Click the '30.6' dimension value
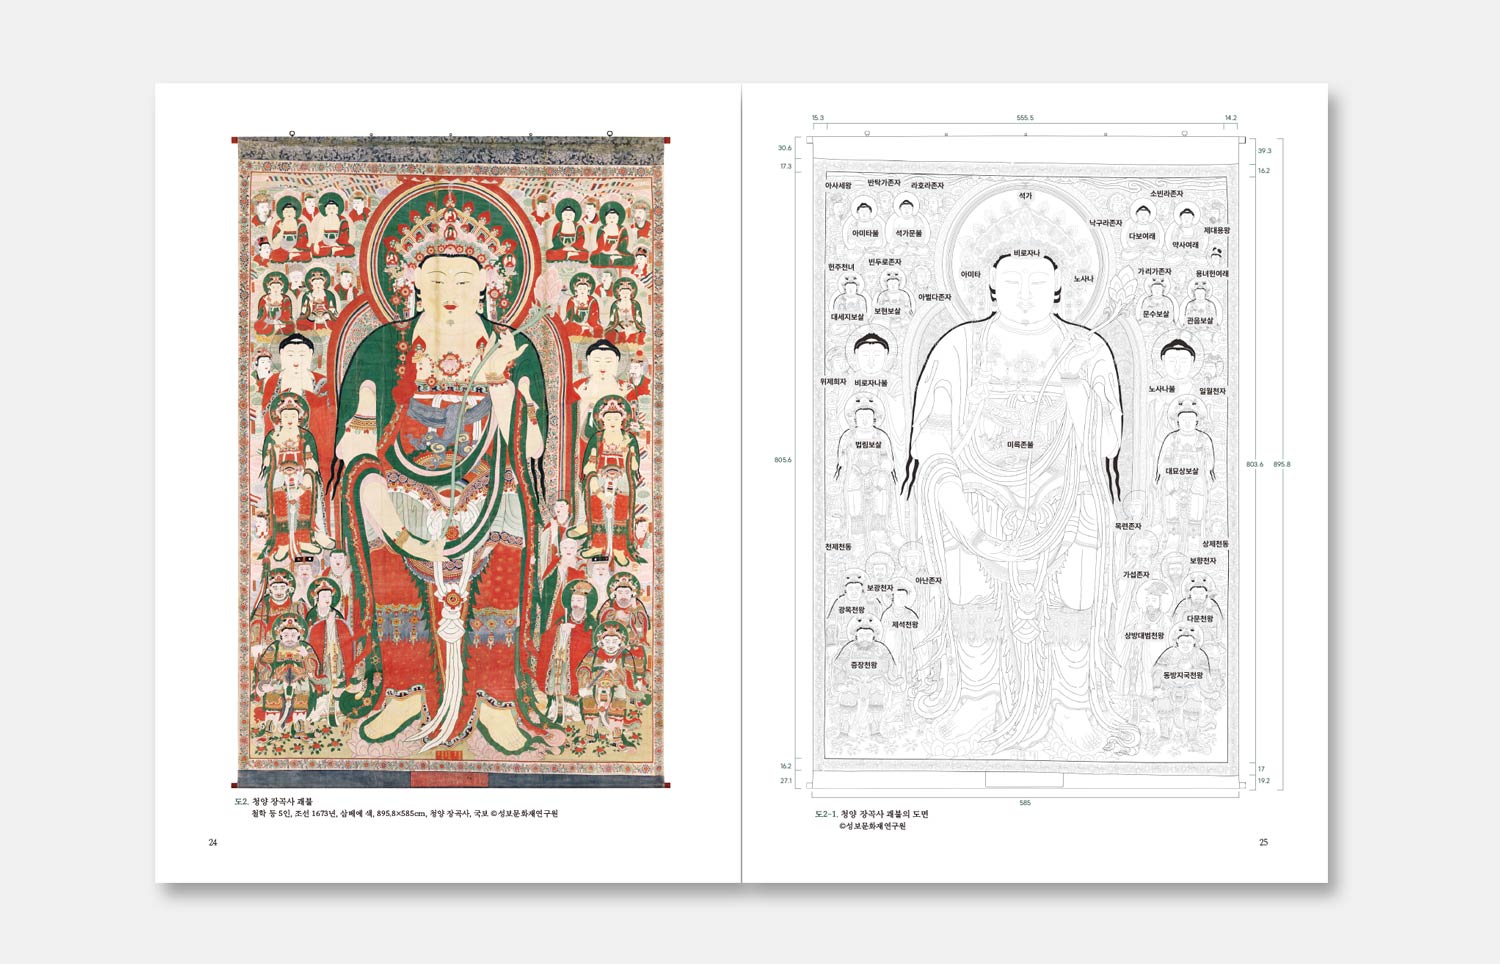Screen dimensions: 1500x964 [x=785, y=148]
